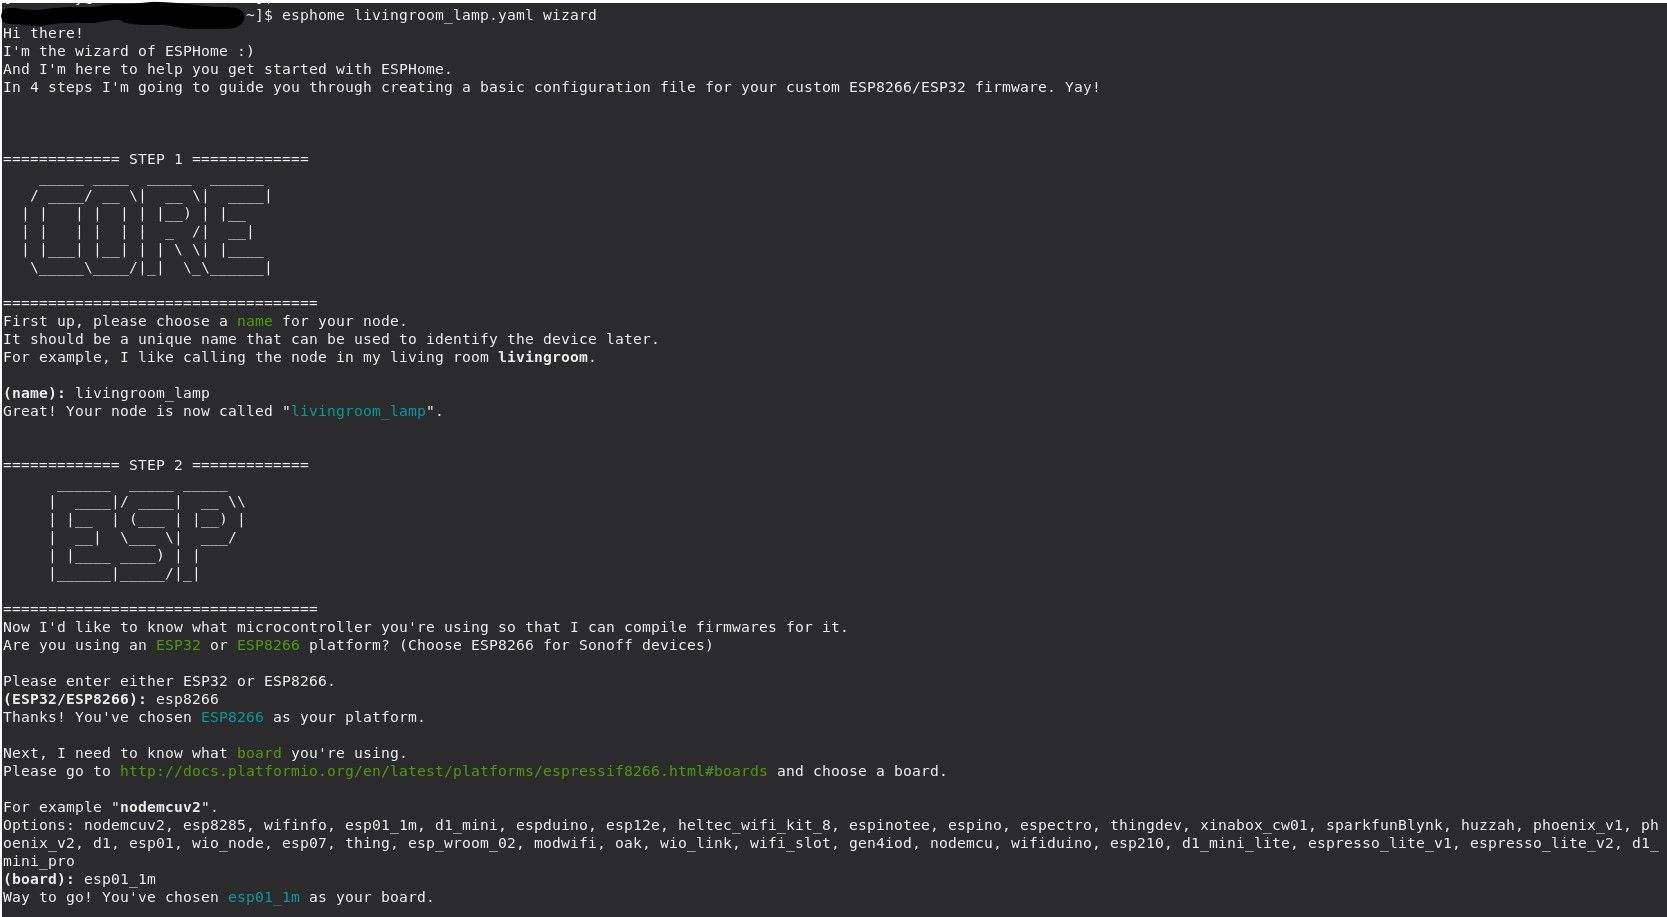Screen dimensions: 1667x917
Task: Click 'wifiduino' in the Options list
Action: point(1051,843)
